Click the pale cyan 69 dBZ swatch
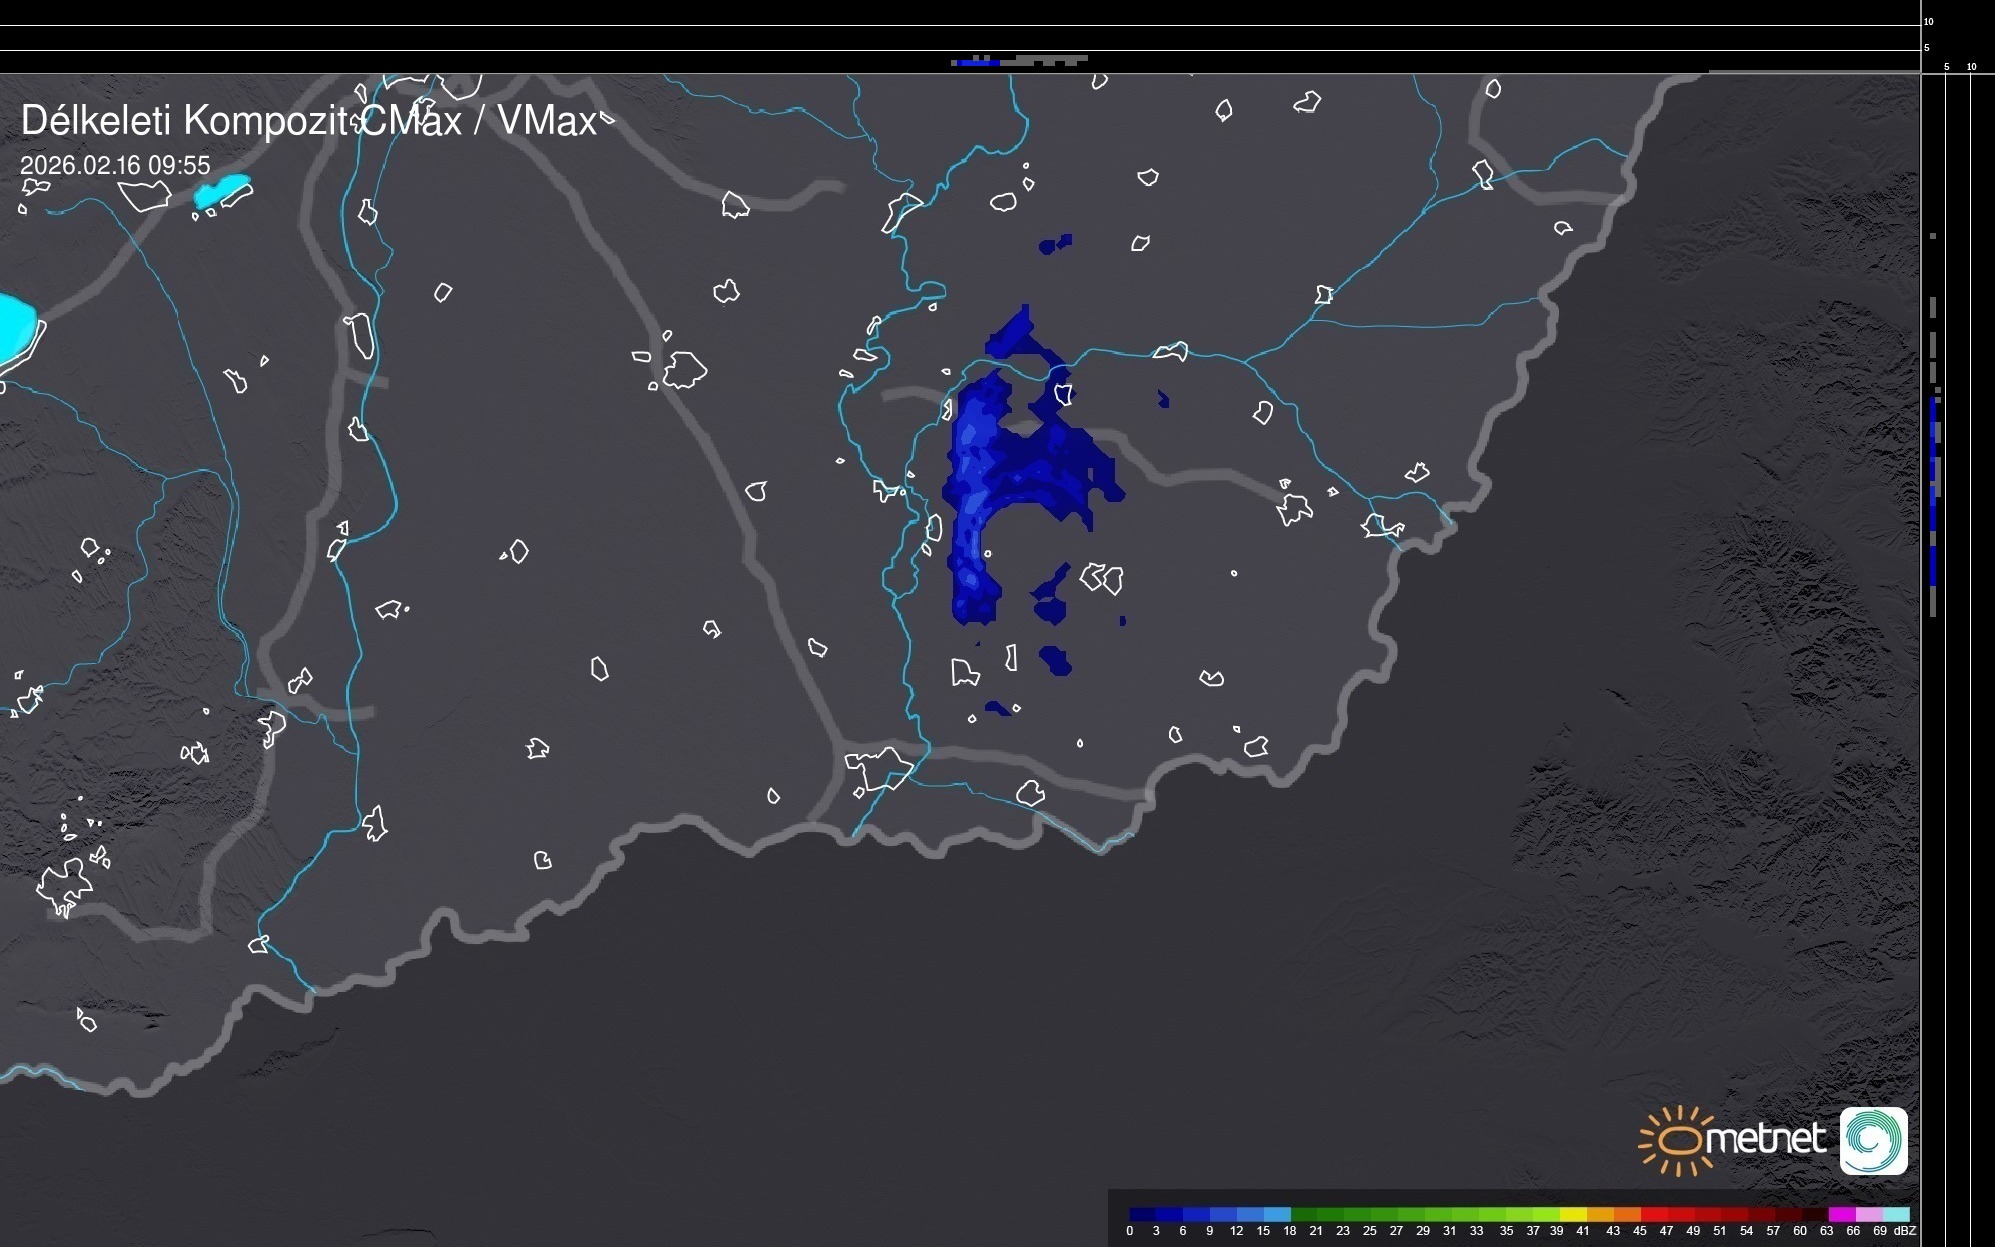Screen dimensions: 1995x1247 click(1896, 1214)
